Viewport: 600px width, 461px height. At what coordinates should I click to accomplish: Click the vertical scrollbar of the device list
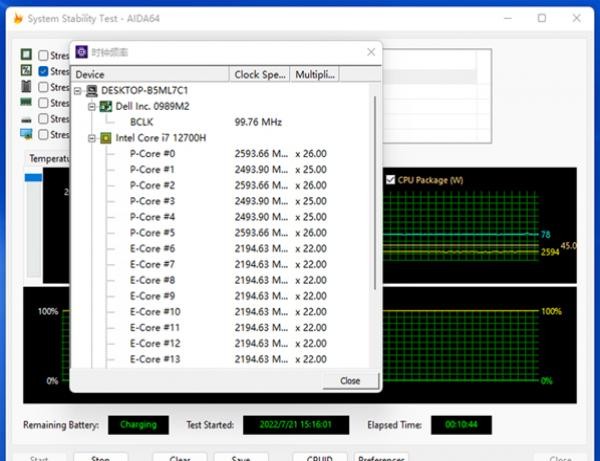tap(375, 200)
